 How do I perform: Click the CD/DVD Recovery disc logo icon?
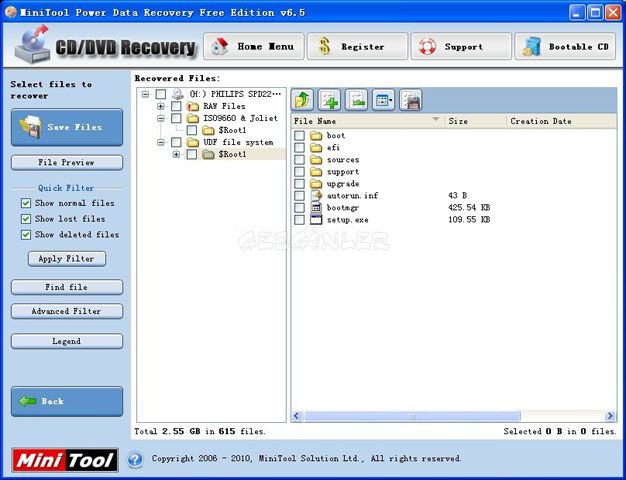coord(32,44)
